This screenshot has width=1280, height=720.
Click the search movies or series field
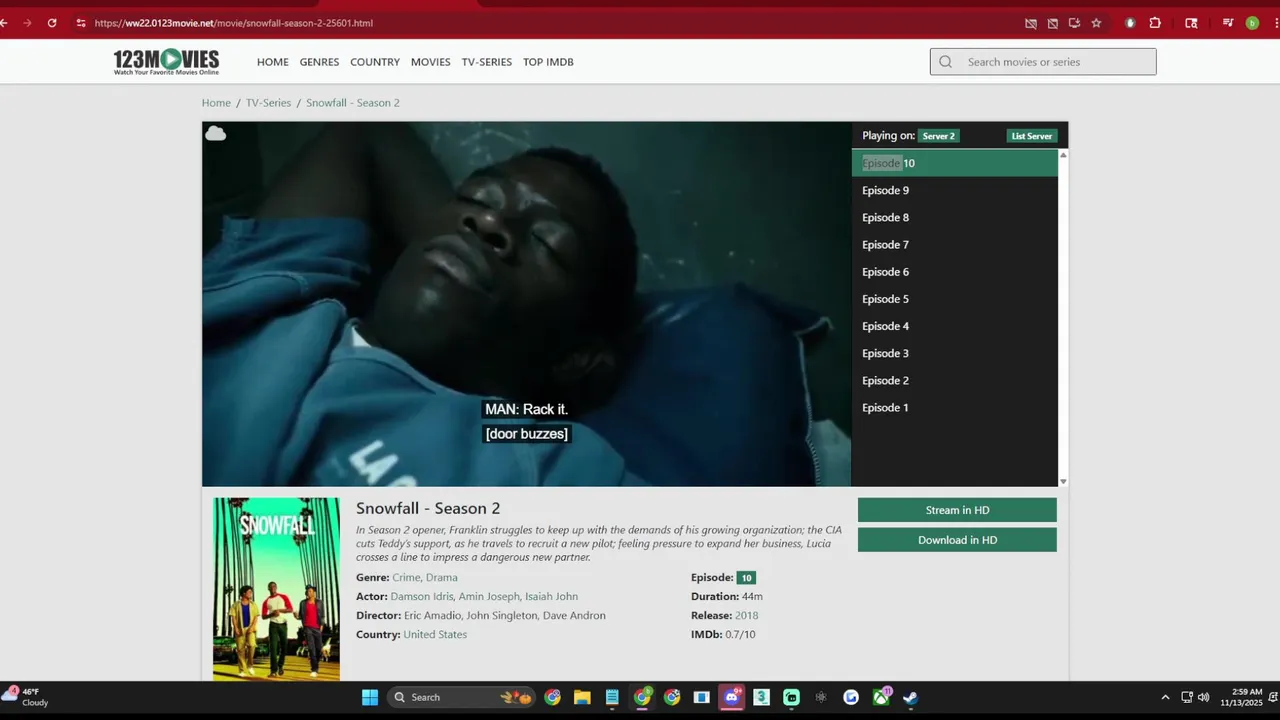[1043, 62]
